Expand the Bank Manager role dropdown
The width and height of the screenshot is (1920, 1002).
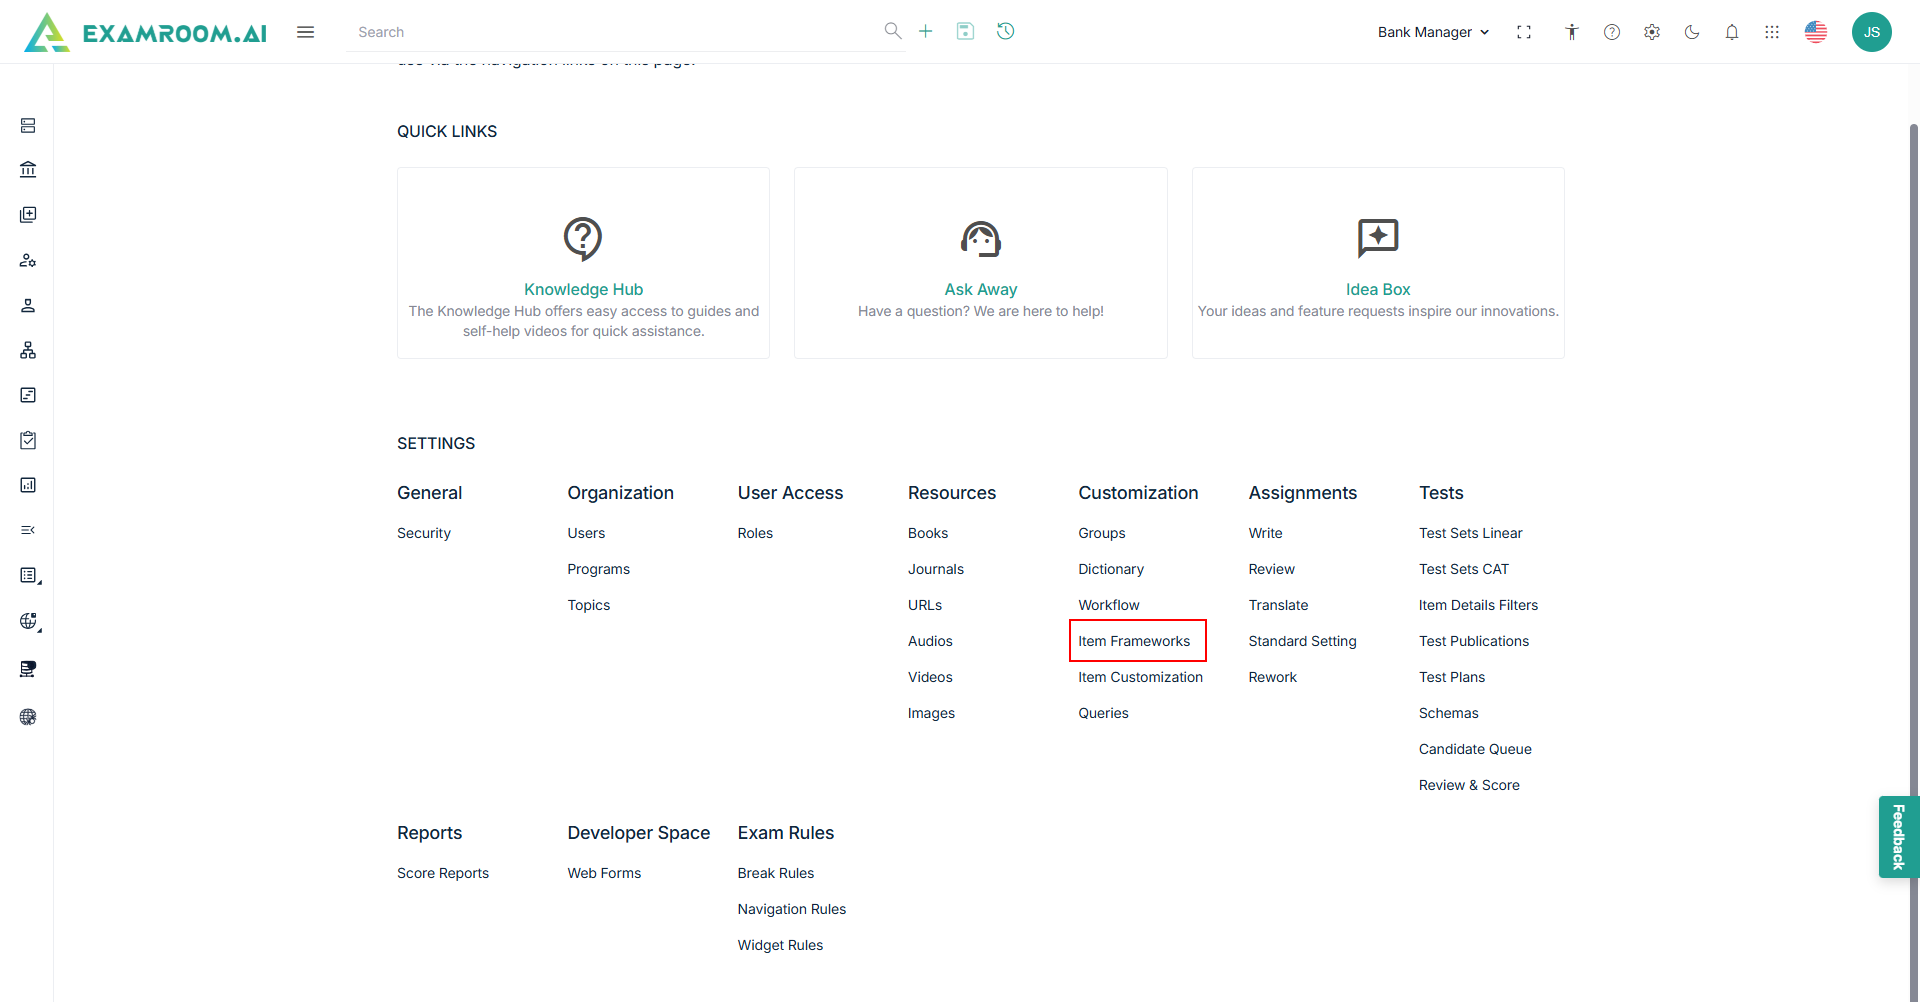point(1433,32)
